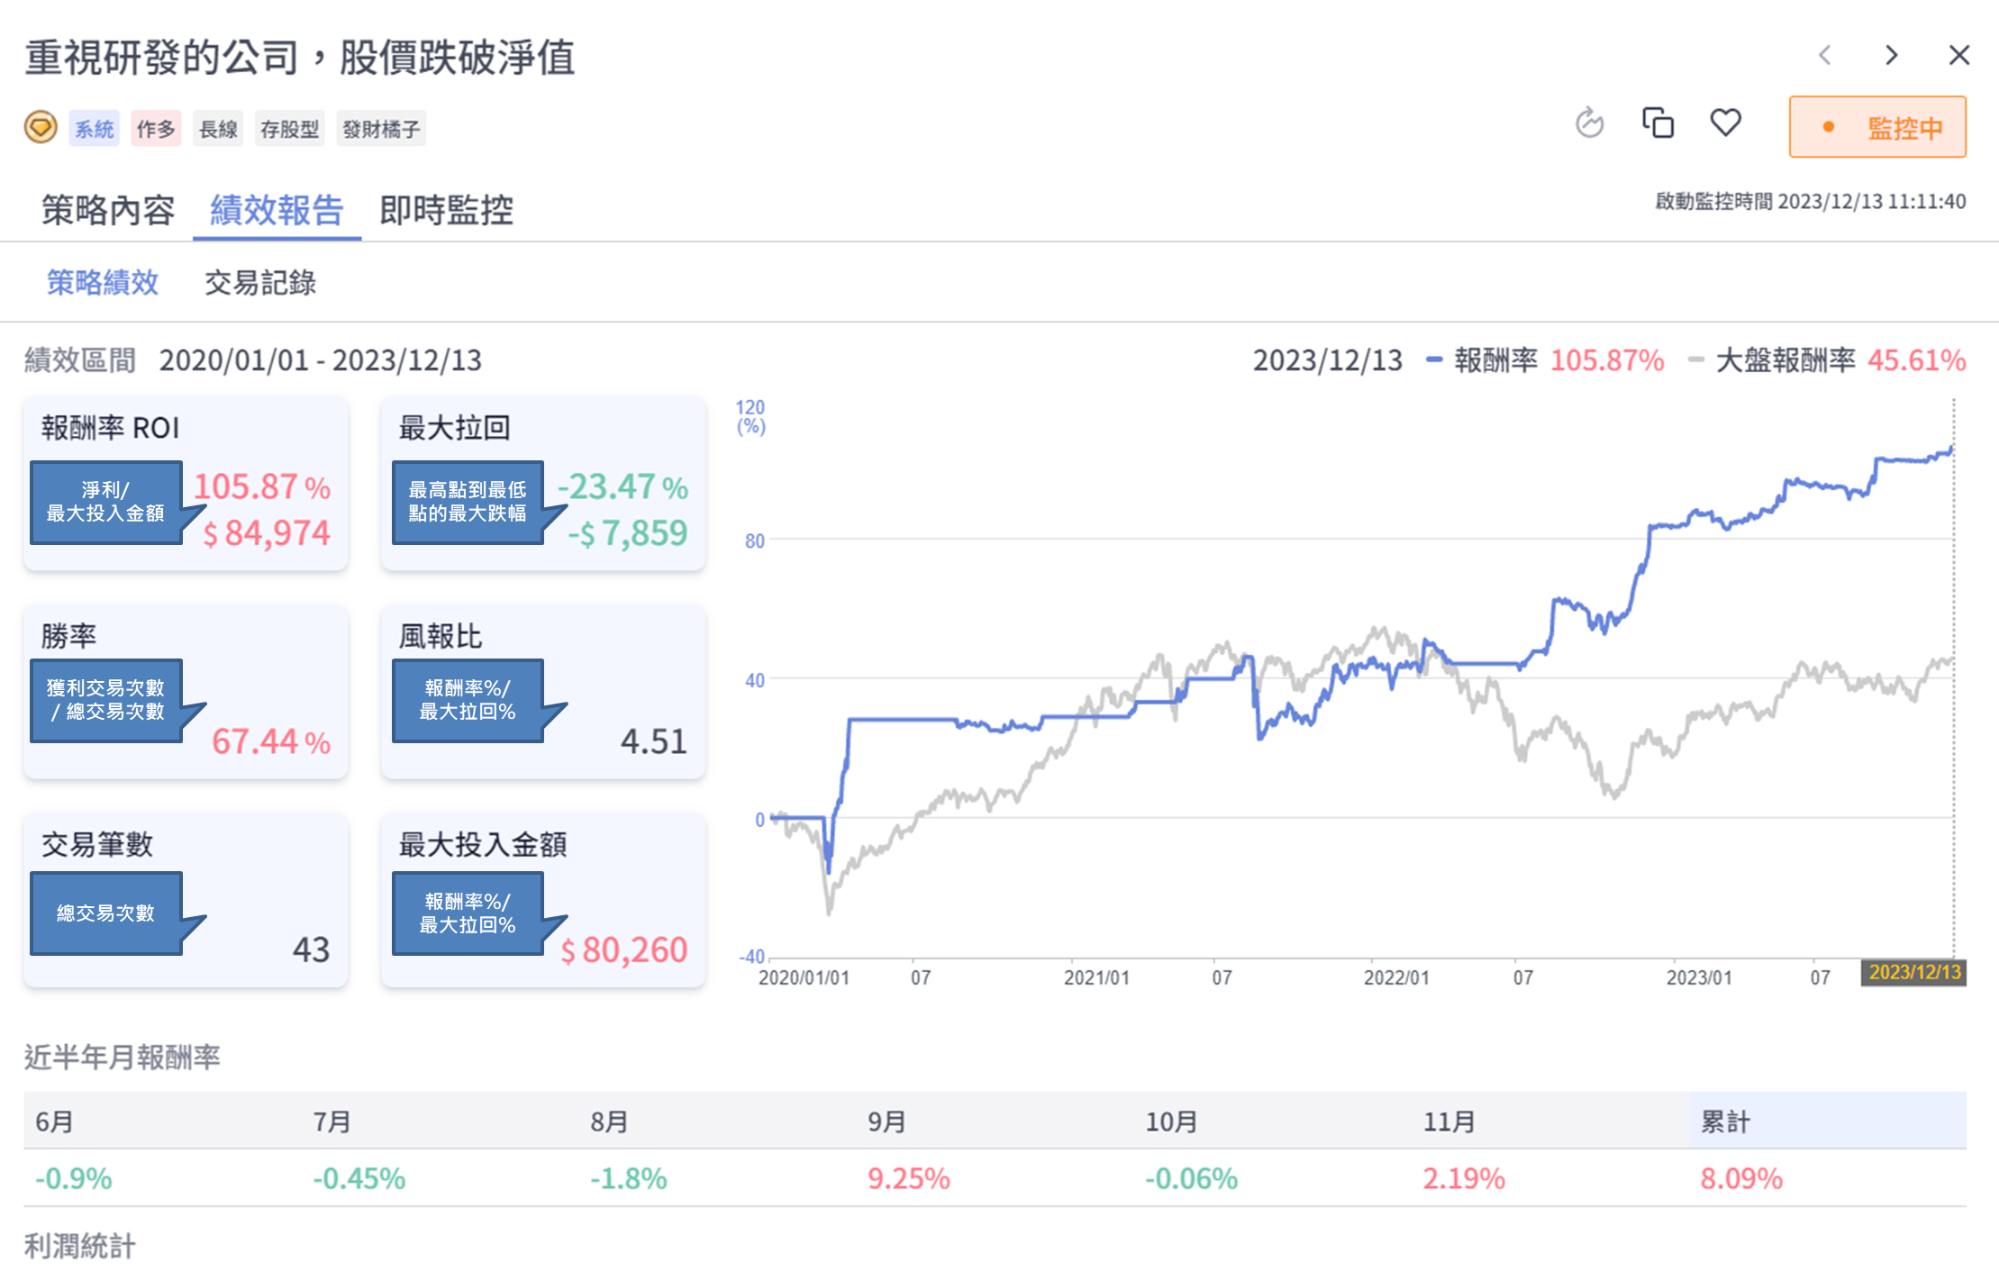Click the 存股型 tag

coord(289,129)
